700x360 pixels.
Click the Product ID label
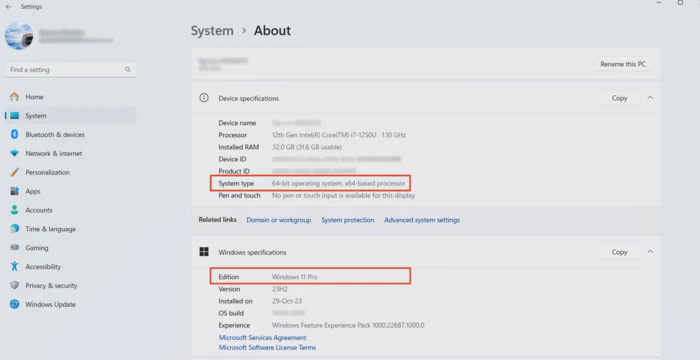(x=234, y=171)
